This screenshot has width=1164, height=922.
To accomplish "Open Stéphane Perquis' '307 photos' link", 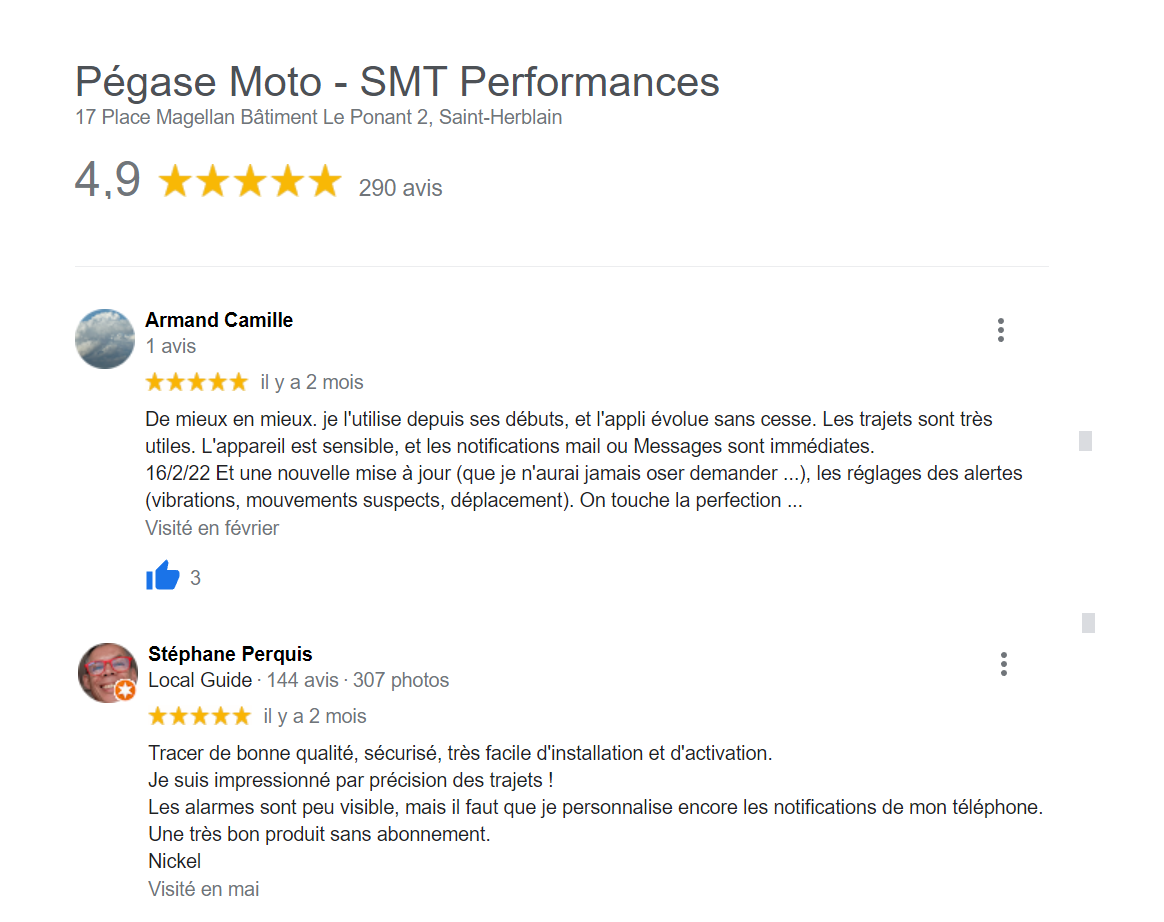I will point(401,680).
